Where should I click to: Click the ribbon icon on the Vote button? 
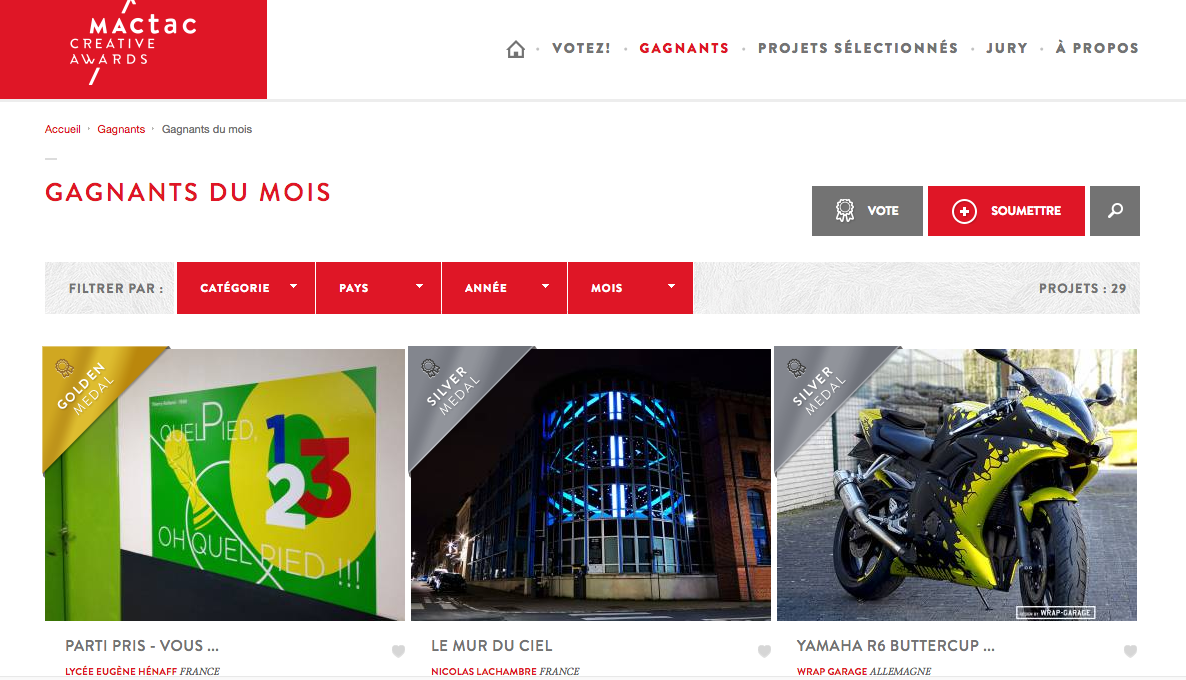pos(845,210)
